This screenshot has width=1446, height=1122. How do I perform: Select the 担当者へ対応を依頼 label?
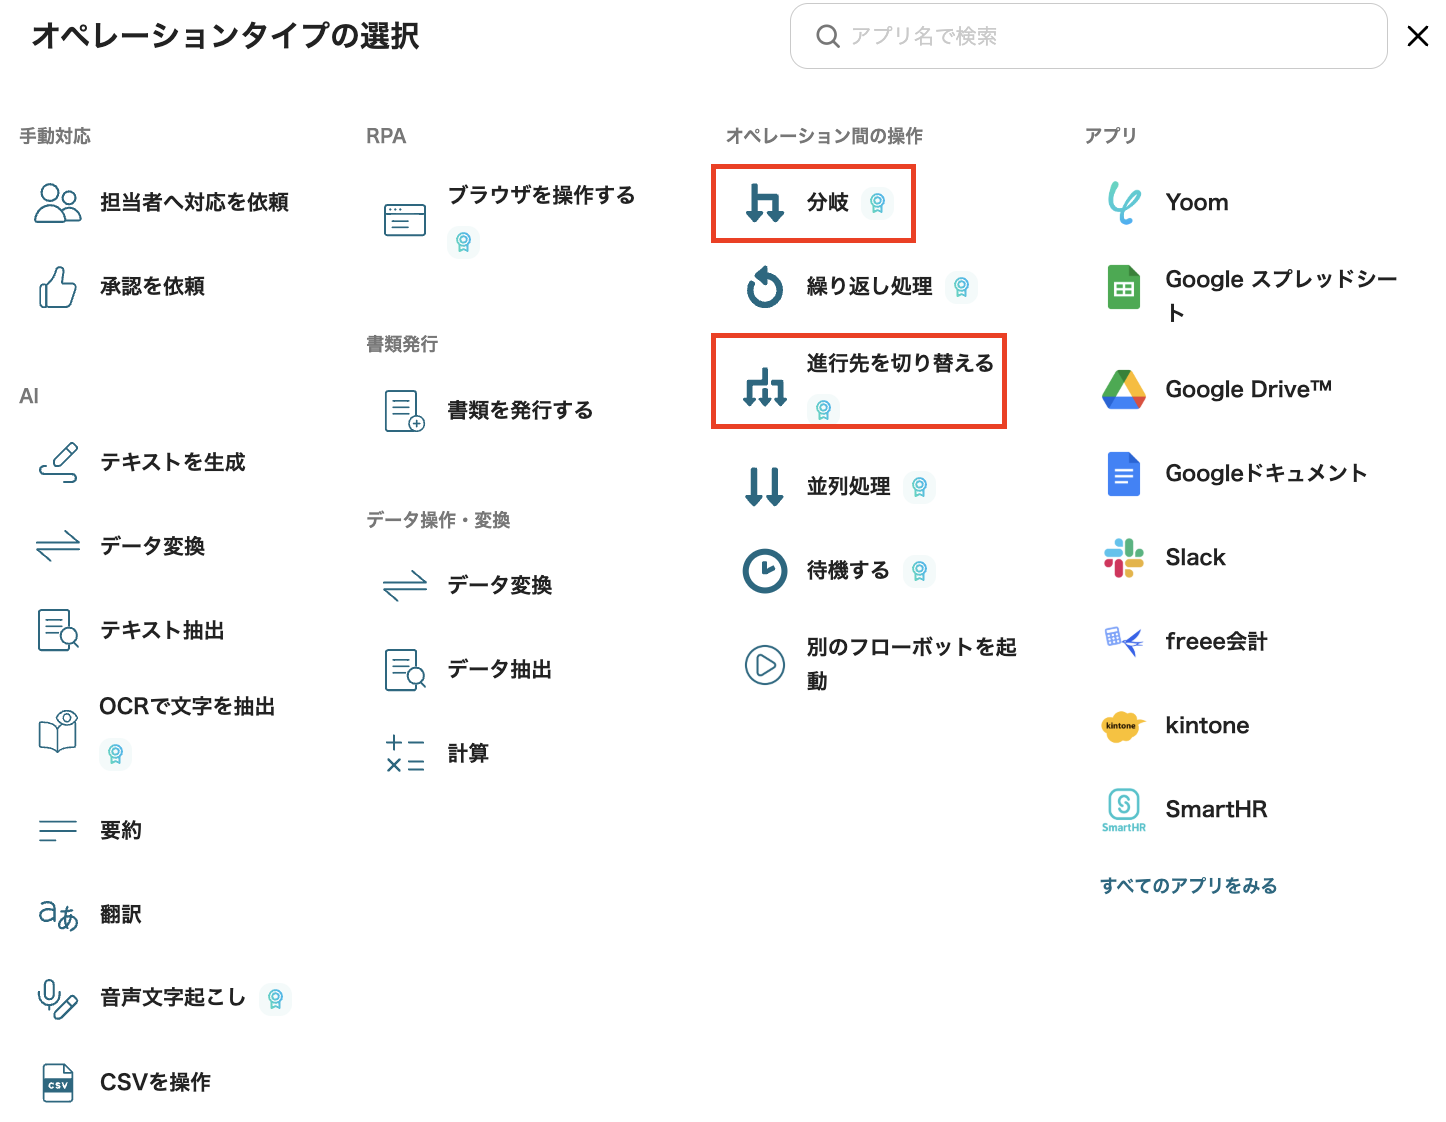[195, 203]
